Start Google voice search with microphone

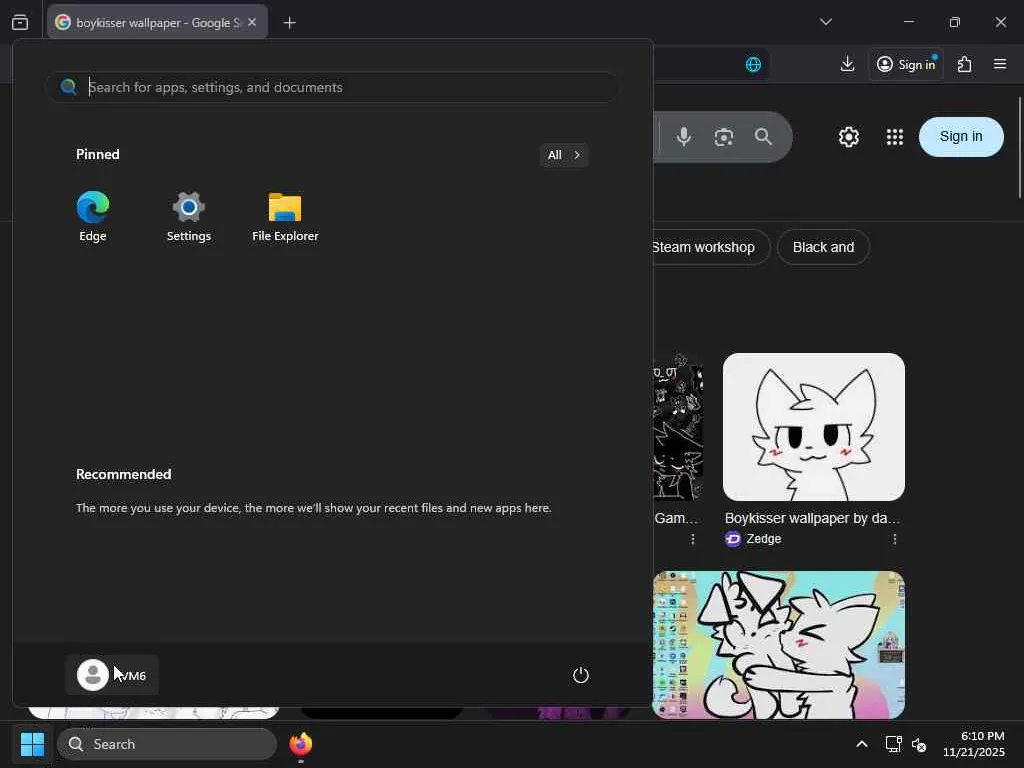[x=684, y=136]
